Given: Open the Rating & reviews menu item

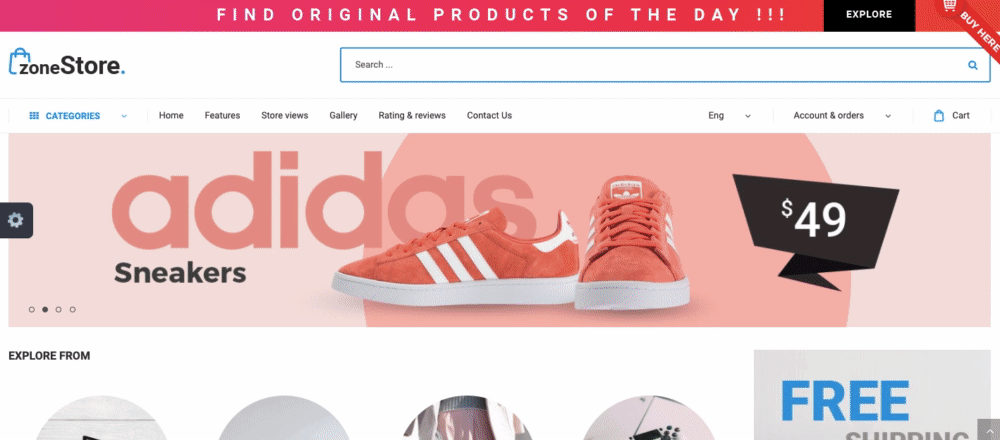Looking at the screenshot, I should (x=412, y=115).
